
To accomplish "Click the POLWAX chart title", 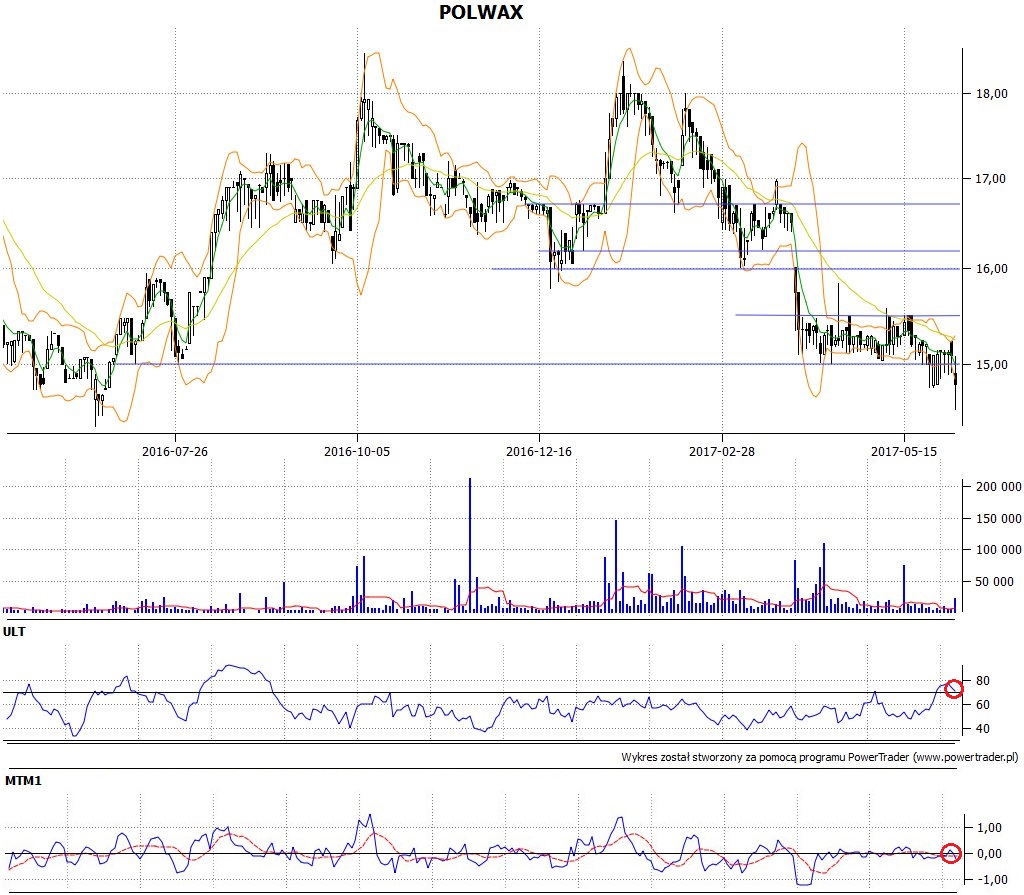I will [x=481, y=12].
